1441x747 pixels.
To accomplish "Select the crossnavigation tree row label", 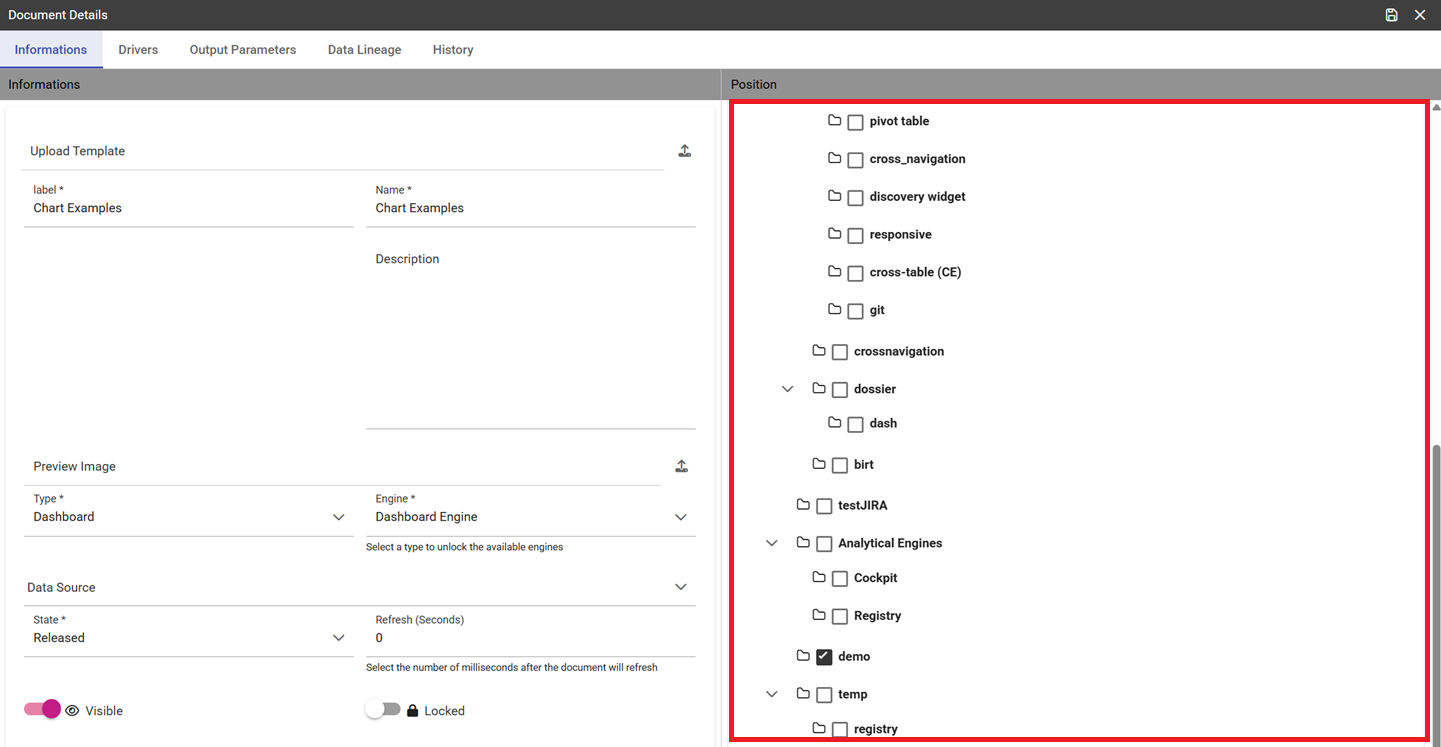I will (899, 351).
